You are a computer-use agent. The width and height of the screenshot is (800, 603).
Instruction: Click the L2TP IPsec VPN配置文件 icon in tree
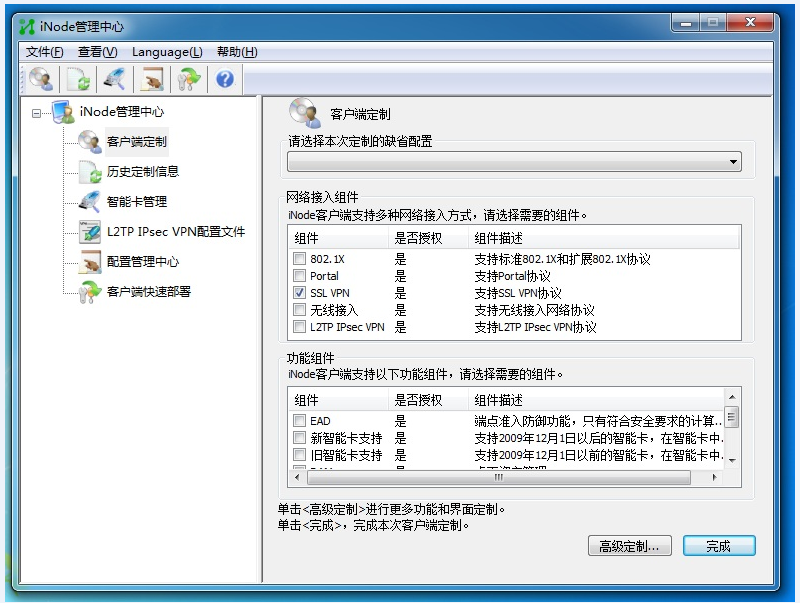point(90,232)
